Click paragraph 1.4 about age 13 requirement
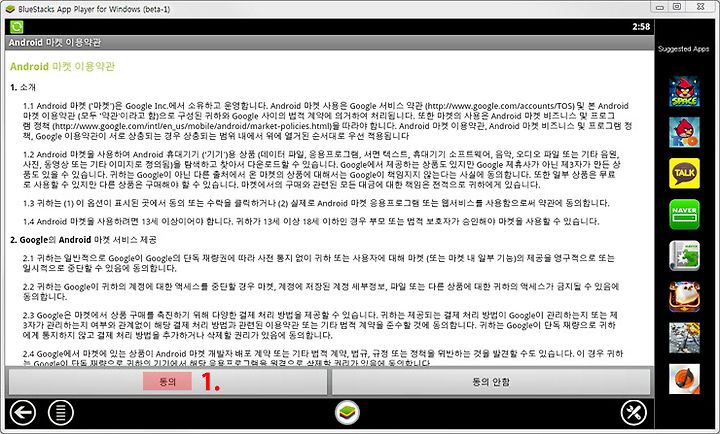This screenshot has height=434, width=720. coord(311,221)
